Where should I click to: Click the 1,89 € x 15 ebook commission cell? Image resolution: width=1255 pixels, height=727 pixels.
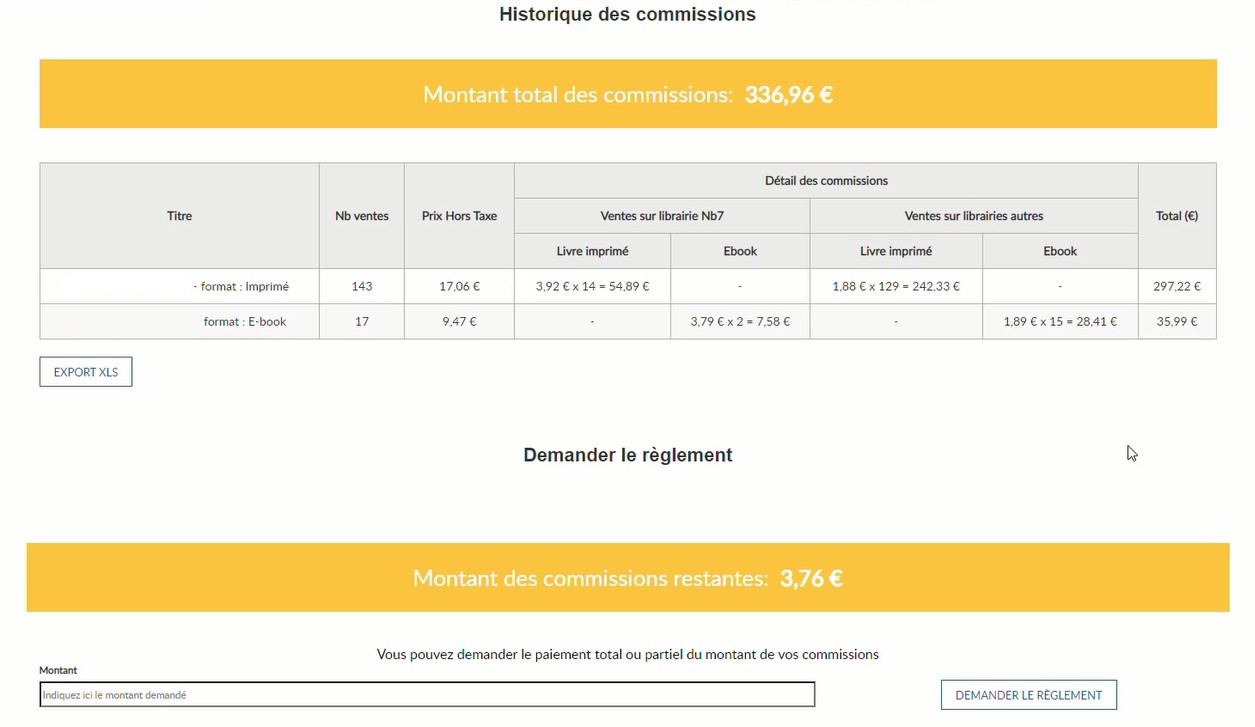[x=1060, y=322]
